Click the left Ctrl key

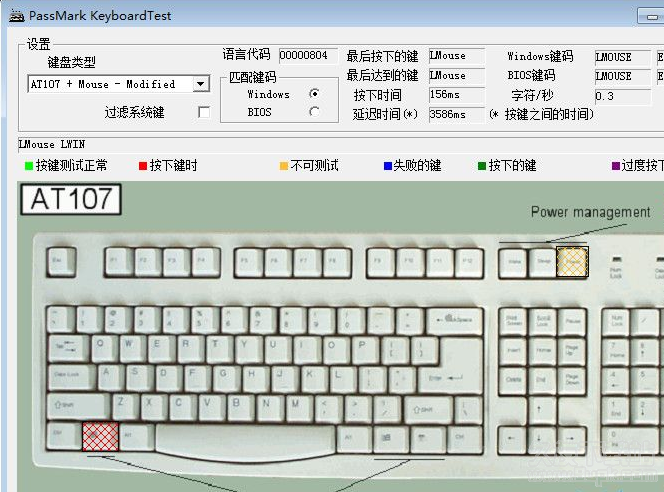tap(64, 436)
